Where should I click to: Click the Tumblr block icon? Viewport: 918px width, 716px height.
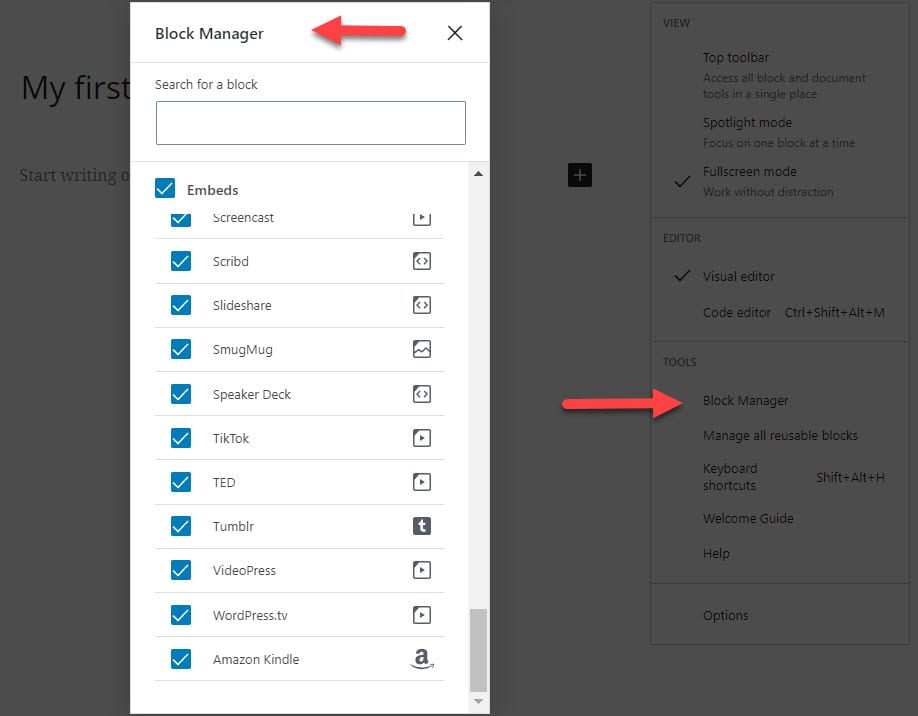pyautogui.click(x=421, y=527)
